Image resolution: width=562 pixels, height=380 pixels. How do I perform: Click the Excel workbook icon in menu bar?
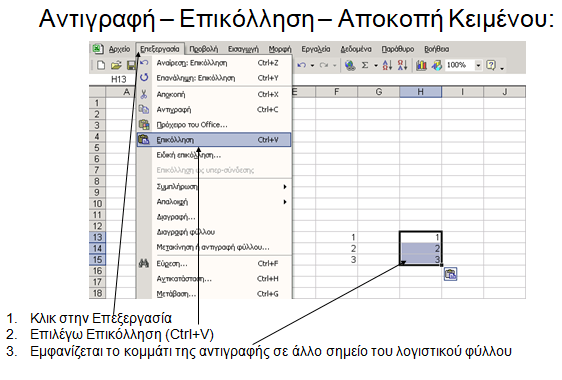[x=98, y=49]
